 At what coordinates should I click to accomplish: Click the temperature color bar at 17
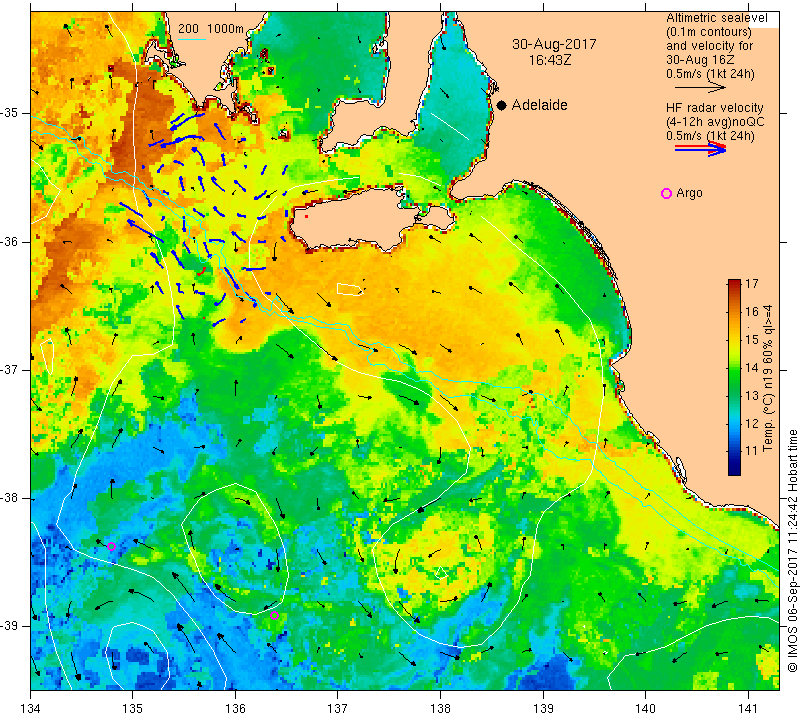click(x=734, y=282)
